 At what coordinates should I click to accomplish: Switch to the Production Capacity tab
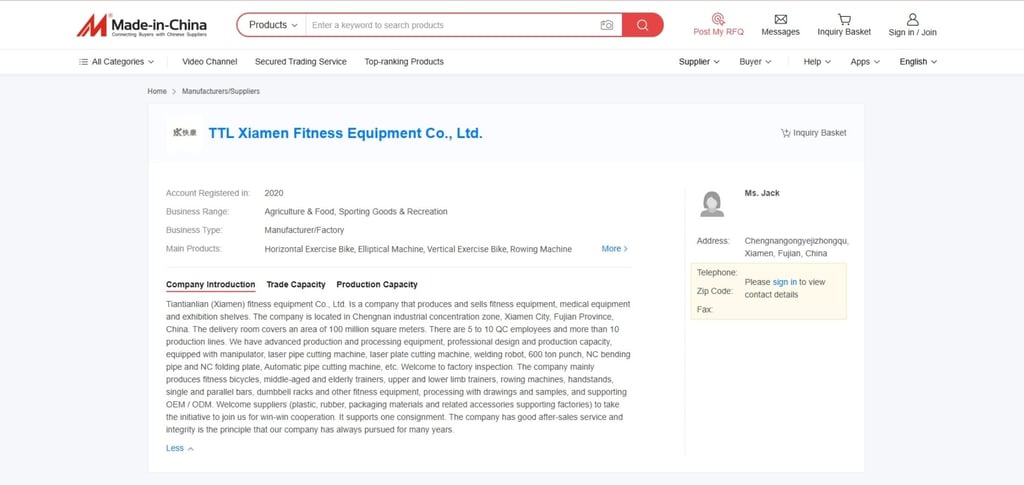[377, 285]
